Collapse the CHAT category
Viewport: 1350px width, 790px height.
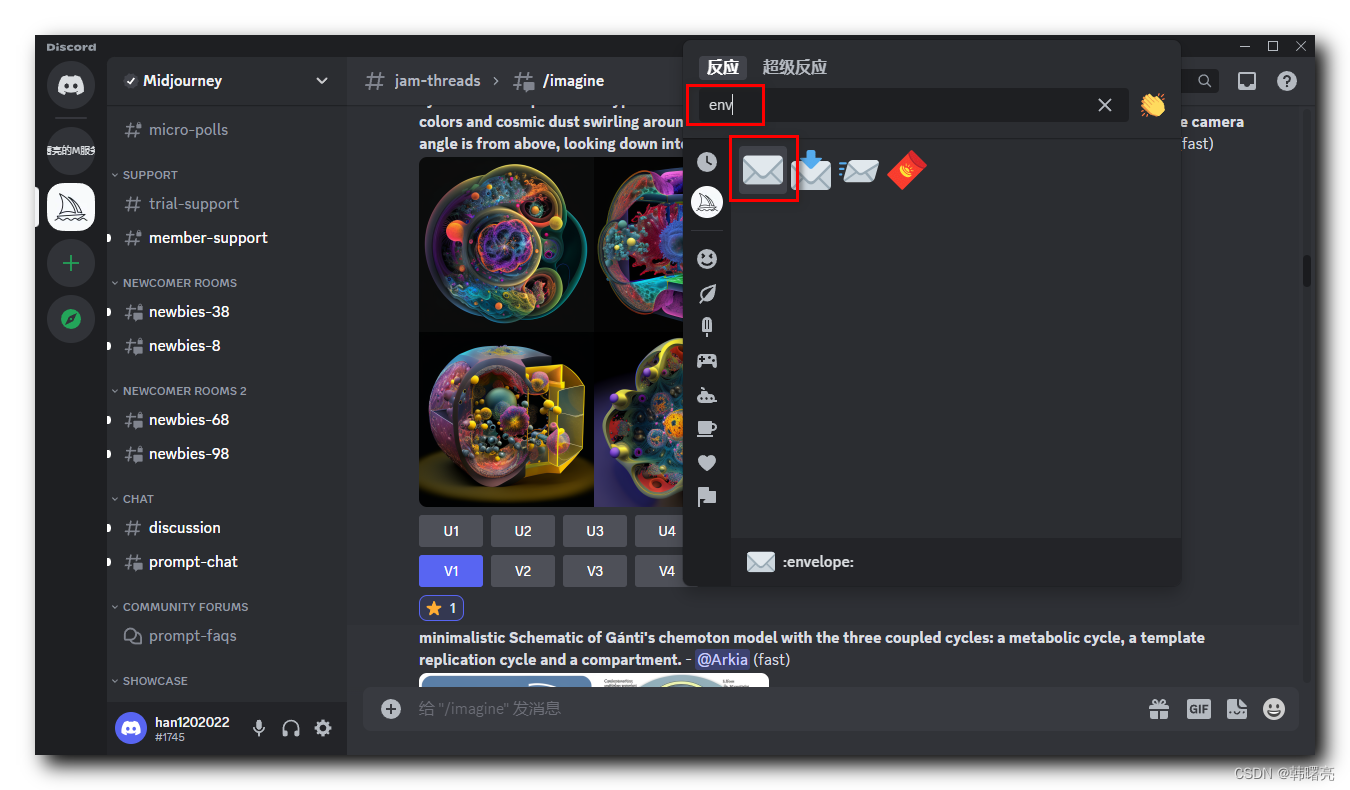coord(133,499)
